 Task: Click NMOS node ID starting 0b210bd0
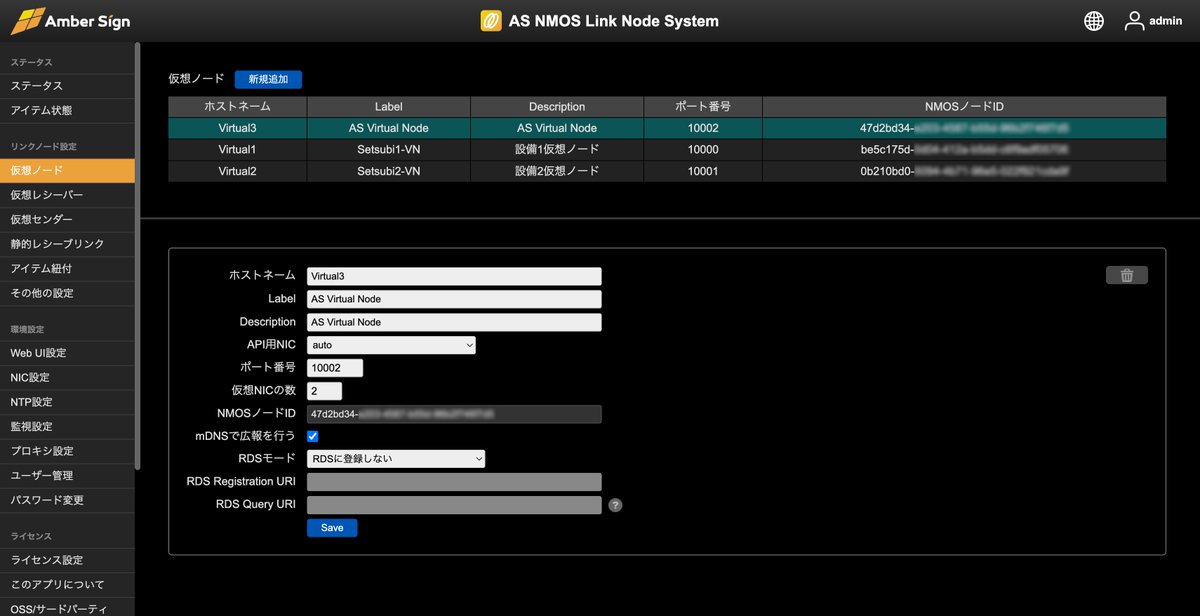point(964,171)
